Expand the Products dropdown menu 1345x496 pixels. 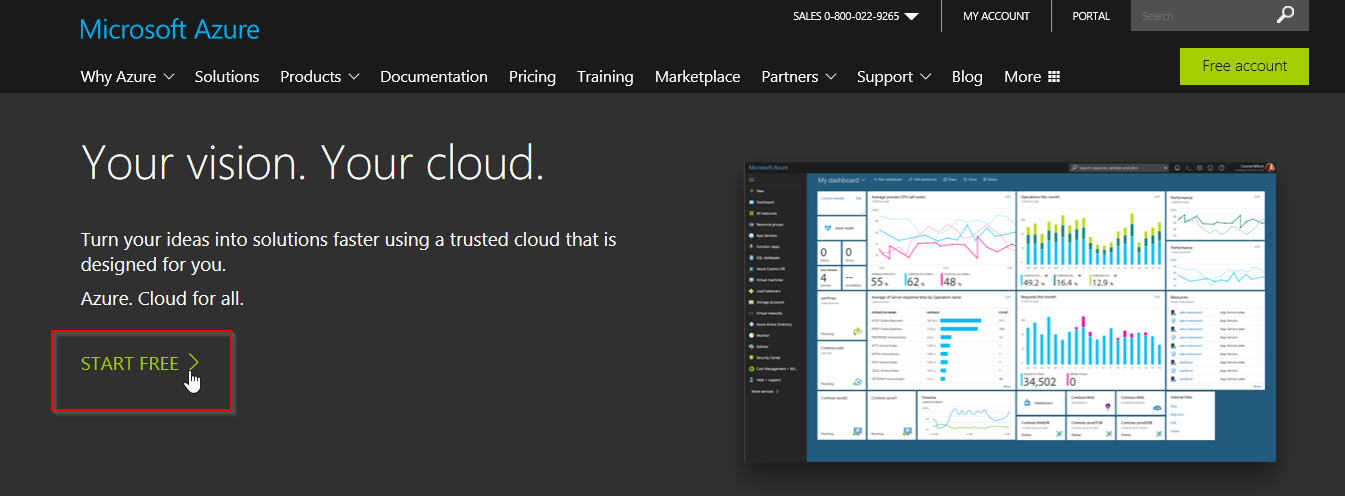(319, 77)
